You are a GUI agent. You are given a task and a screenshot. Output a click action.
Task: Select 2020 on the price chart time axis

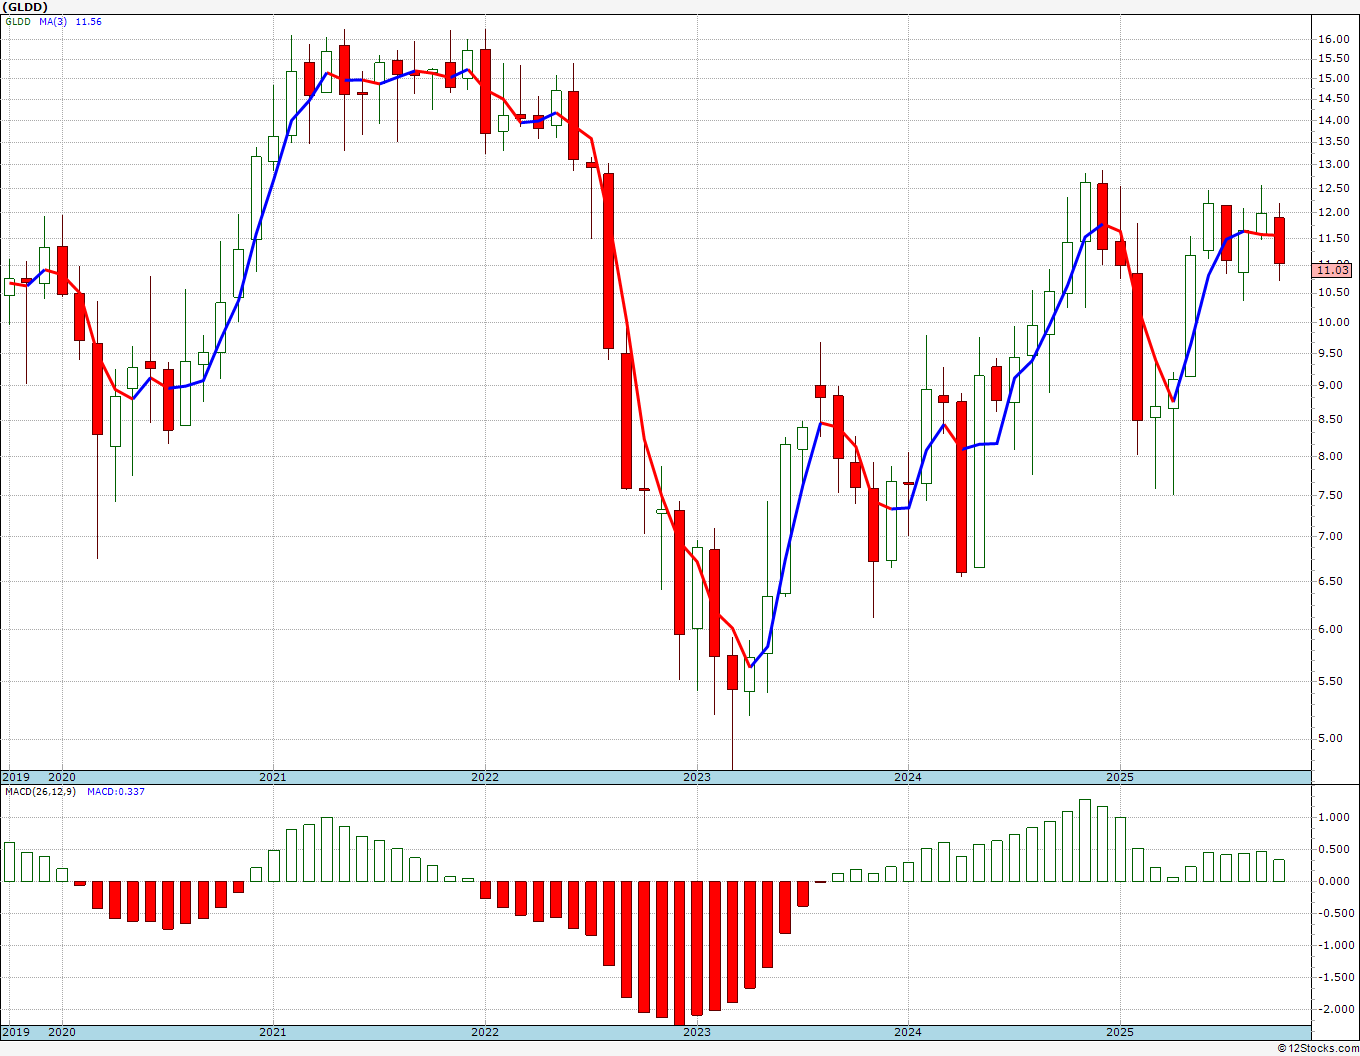point(62,777)
